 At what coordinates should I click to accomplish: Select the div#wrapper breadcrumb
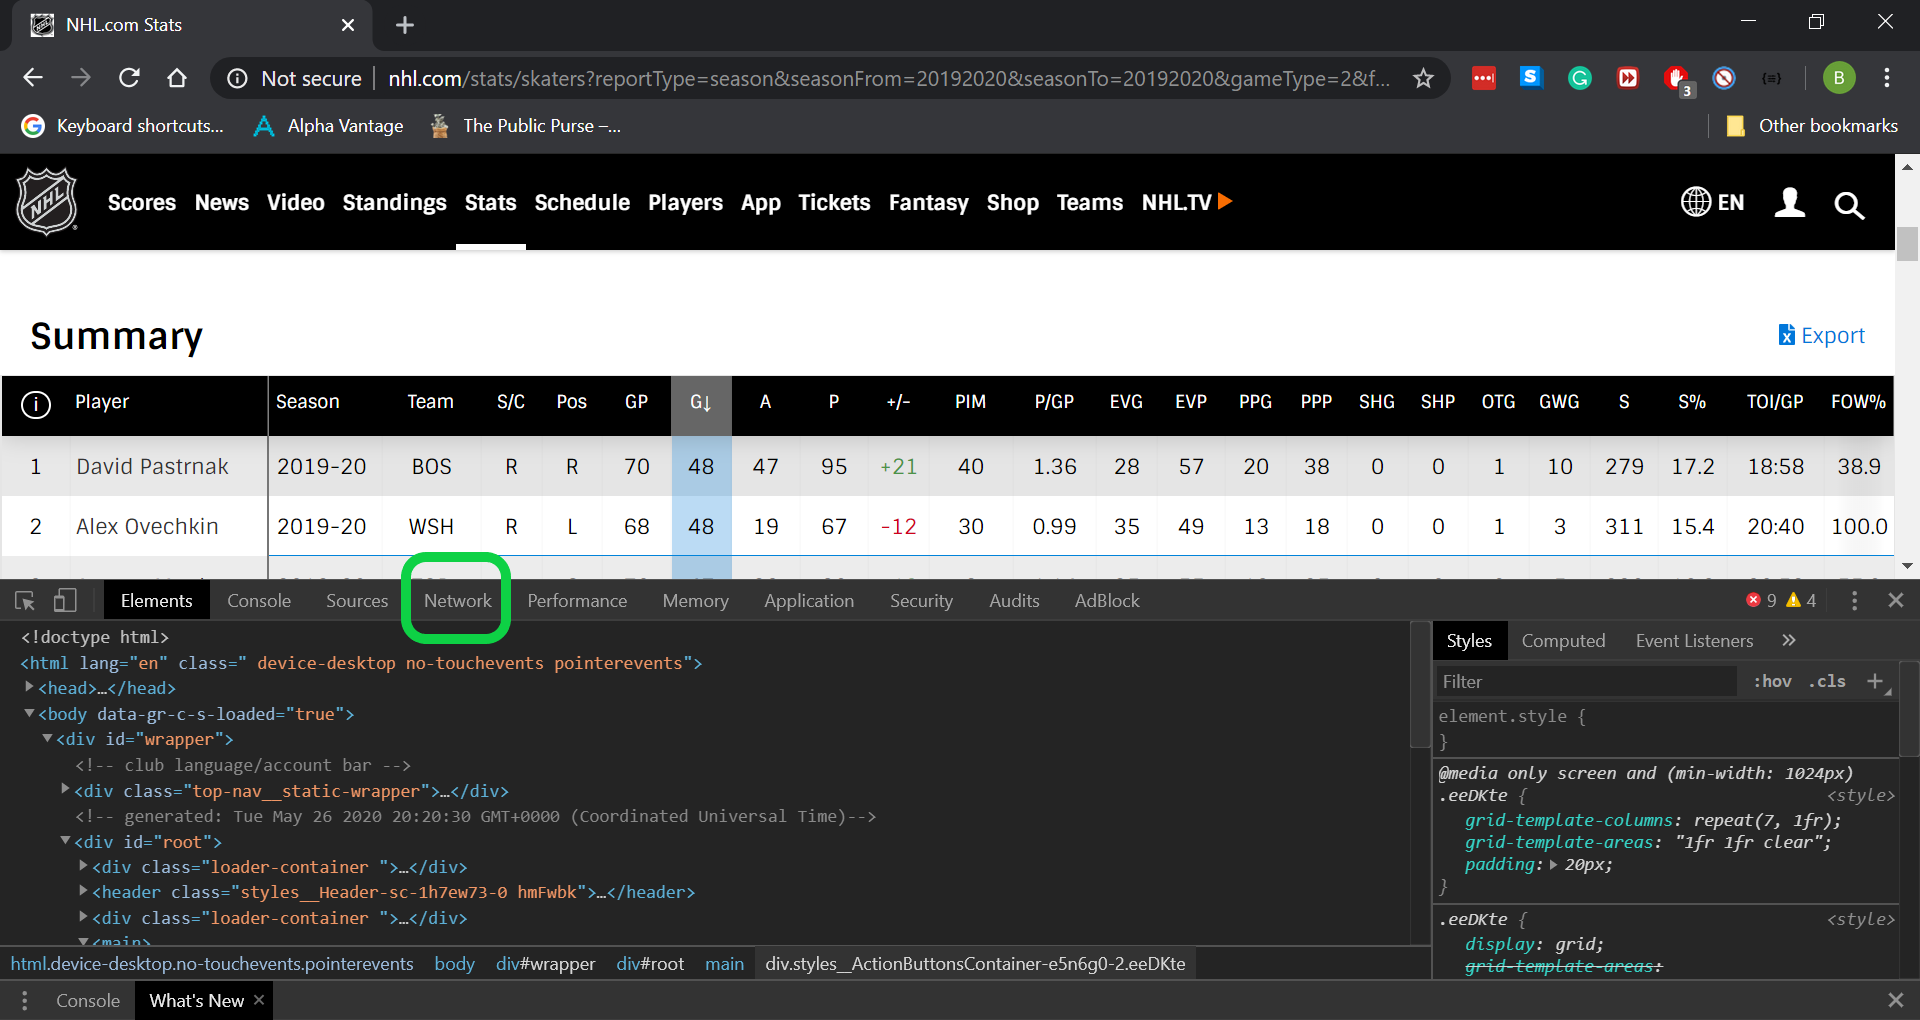pyautogui.click(x=545, y=964)
